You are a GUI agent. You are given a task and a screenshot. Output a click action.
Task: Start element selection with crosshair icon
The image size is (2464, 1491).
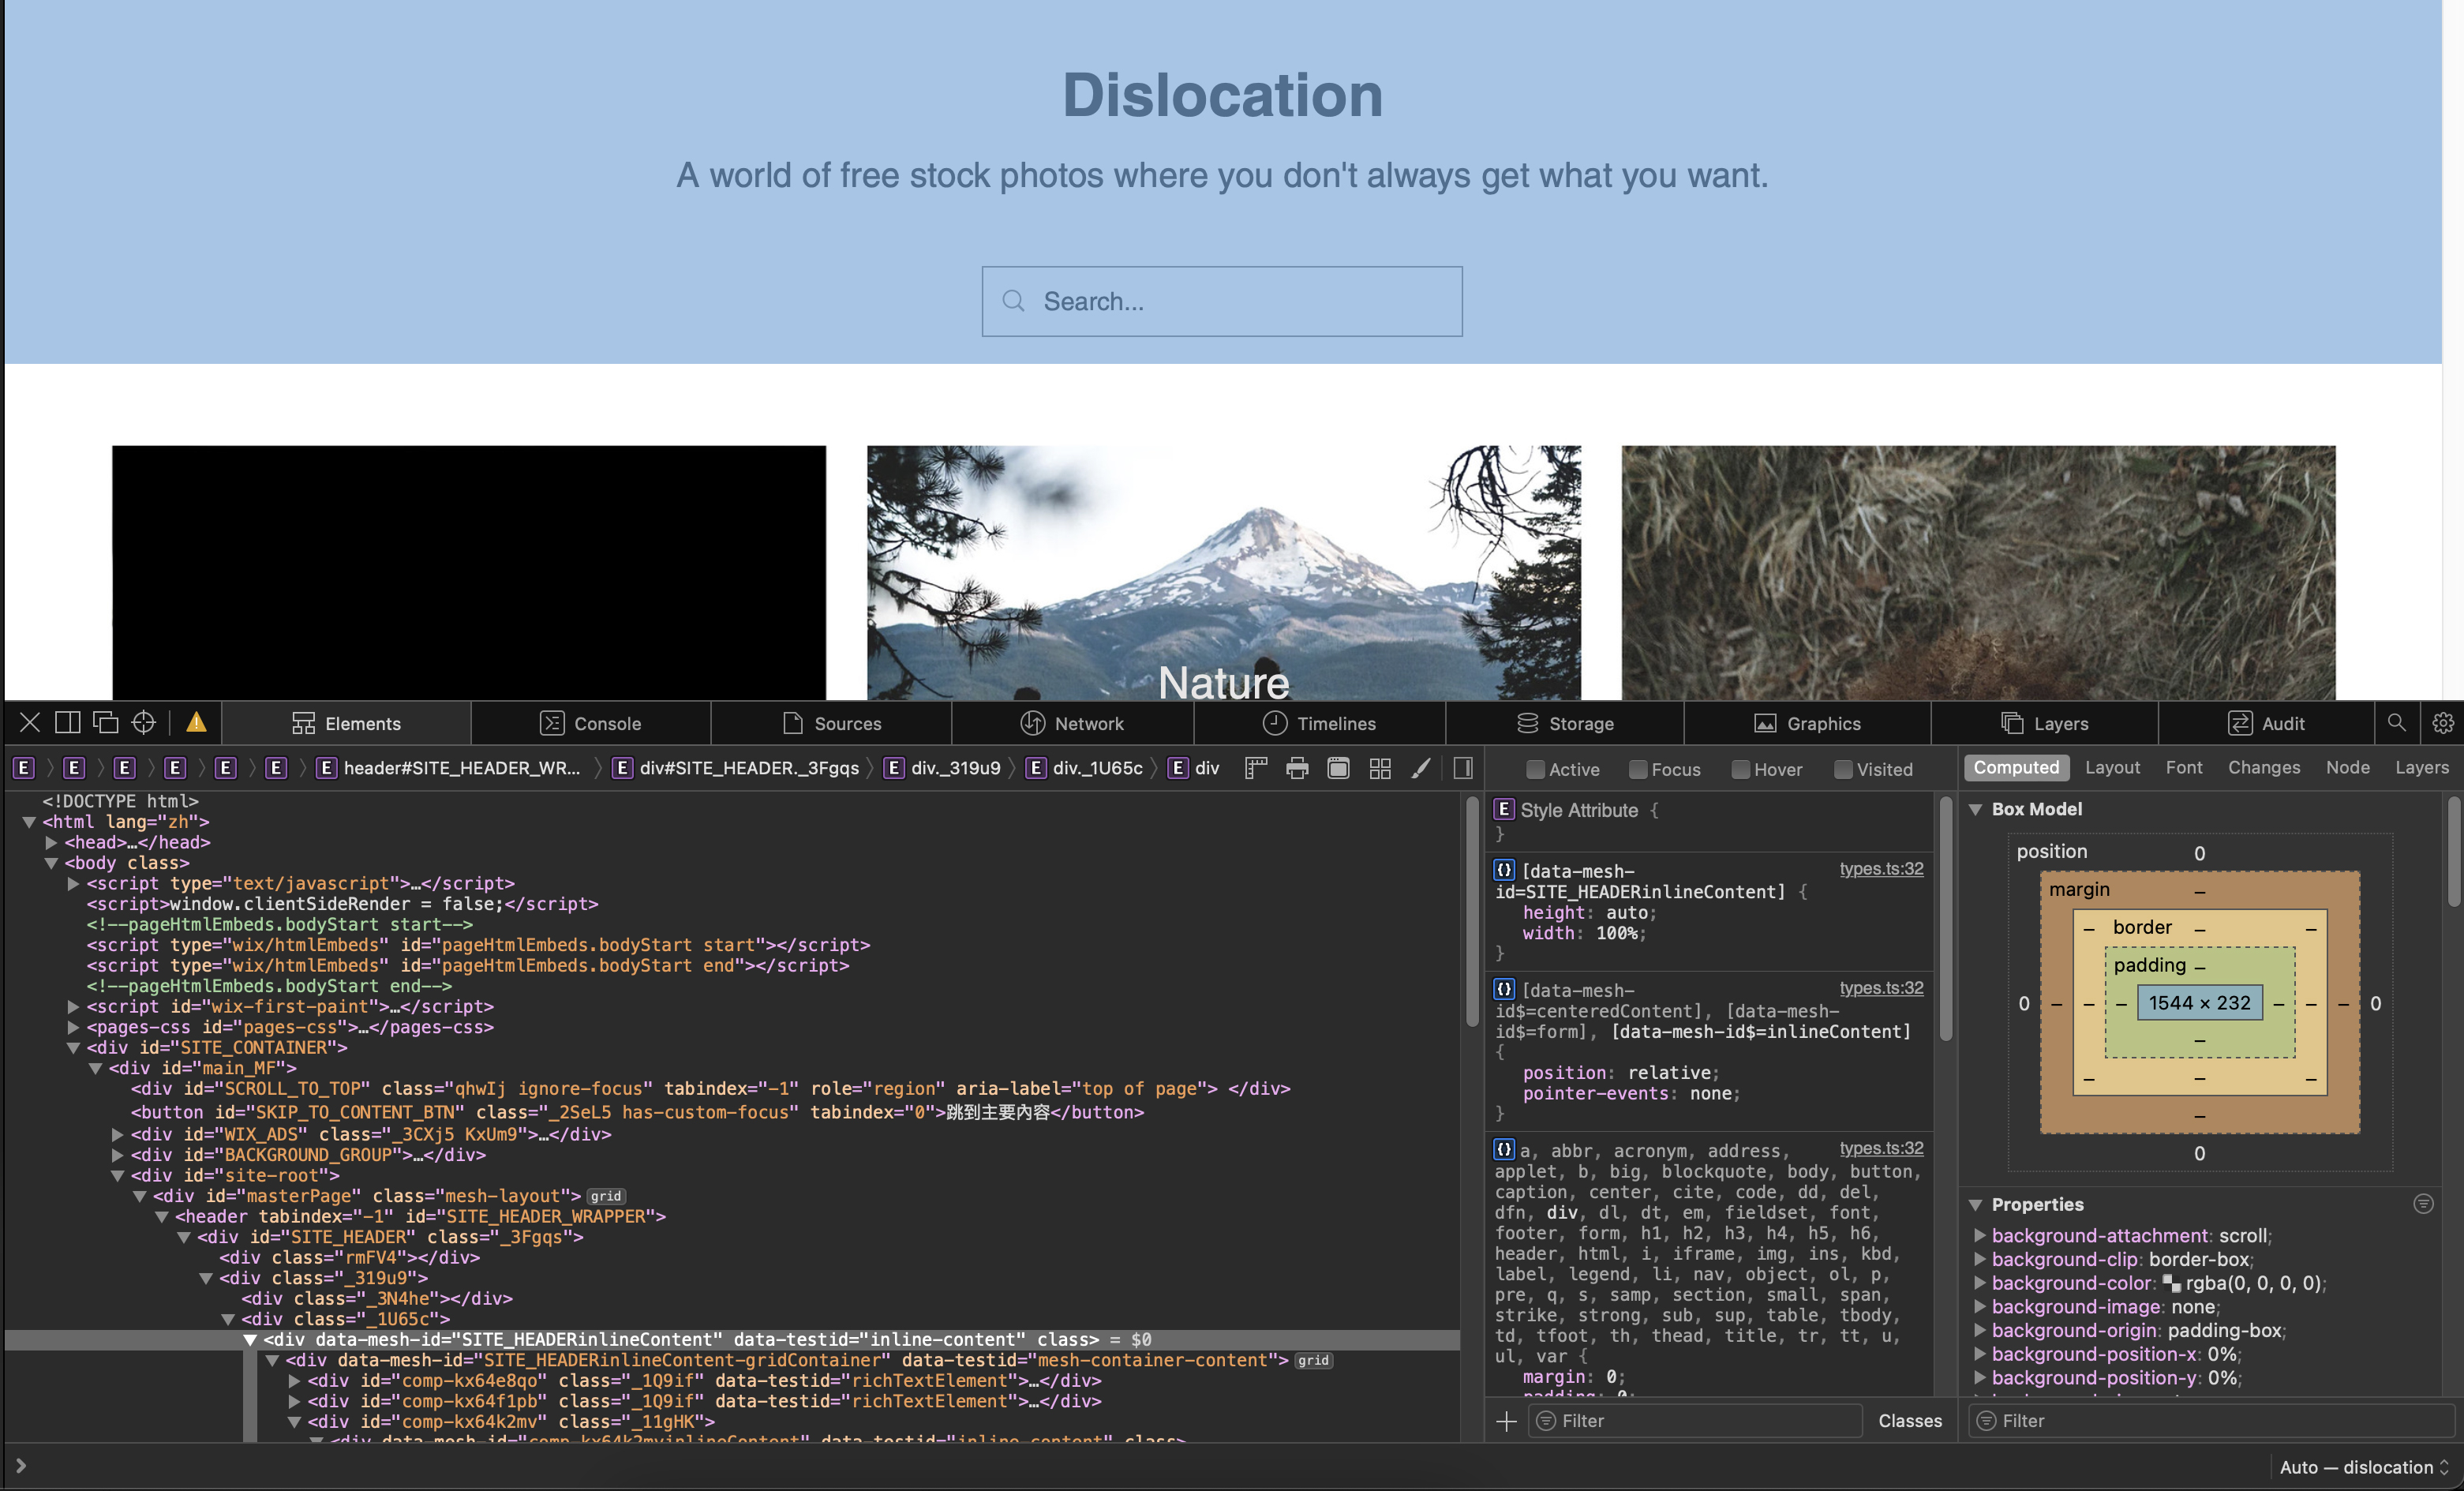(x=144, y=723)
